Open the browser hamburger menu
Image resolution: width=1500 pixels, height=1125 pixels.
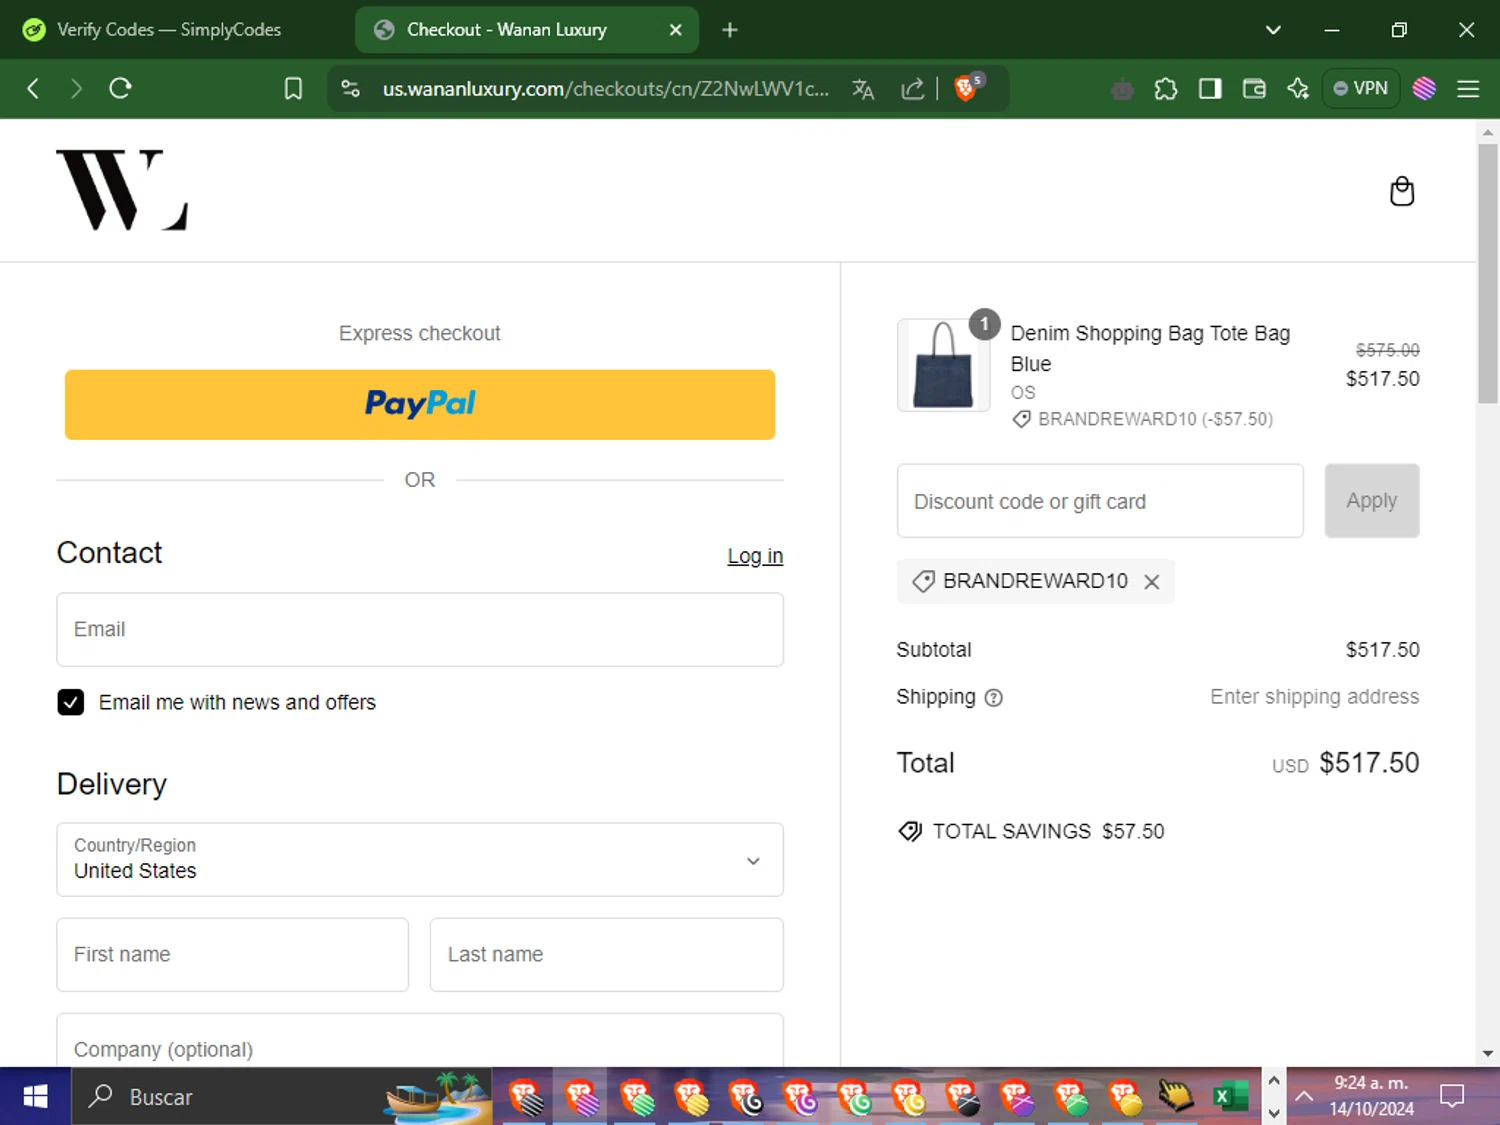[x=1468, y=89]
